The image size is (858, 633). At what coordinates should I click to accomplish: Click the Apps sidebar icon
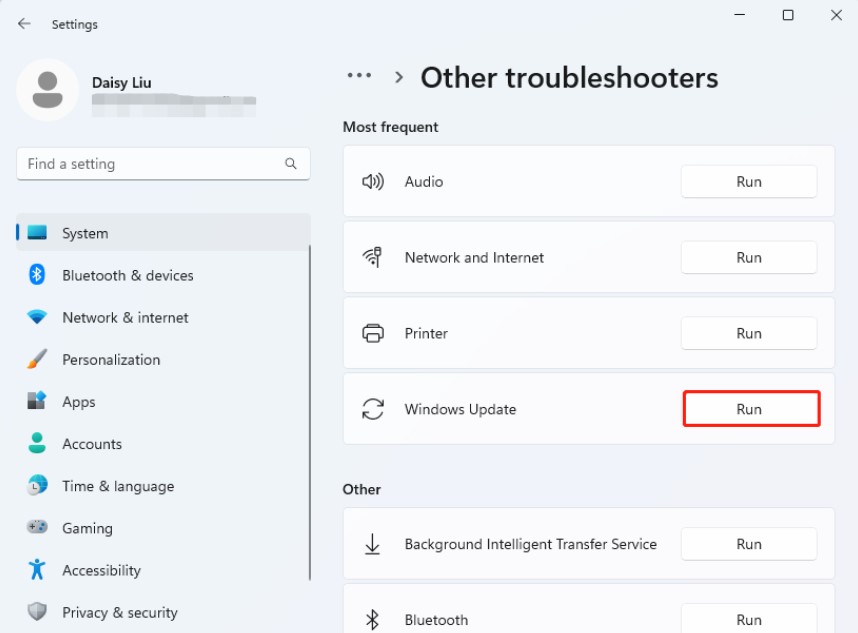click(37, 401)
